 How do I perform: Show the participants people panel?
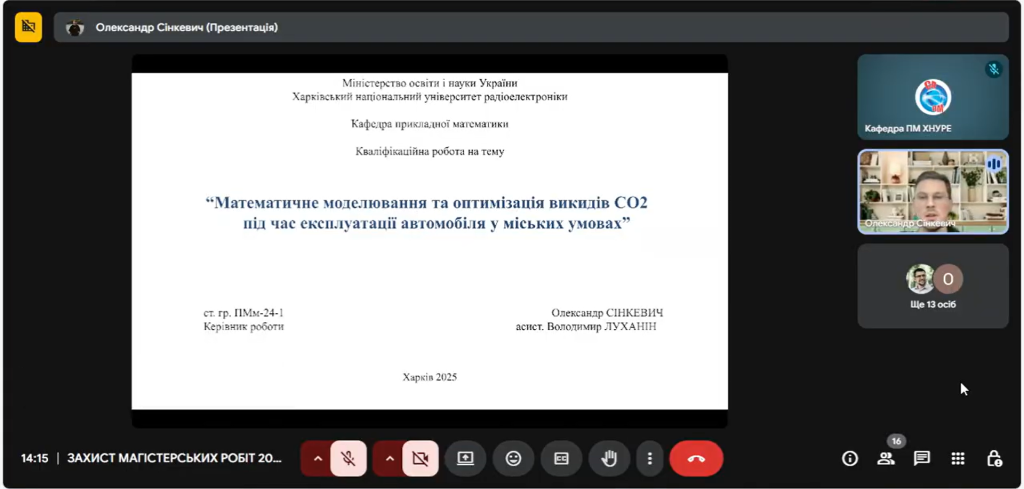click(886, 458)
